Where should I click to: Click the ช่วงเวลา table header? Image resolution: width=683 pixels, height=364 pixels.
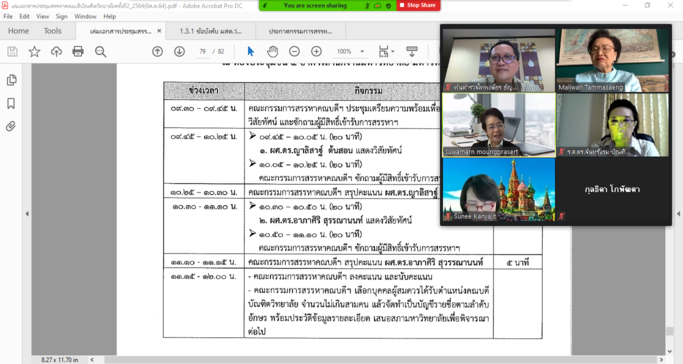pos(204,91)
